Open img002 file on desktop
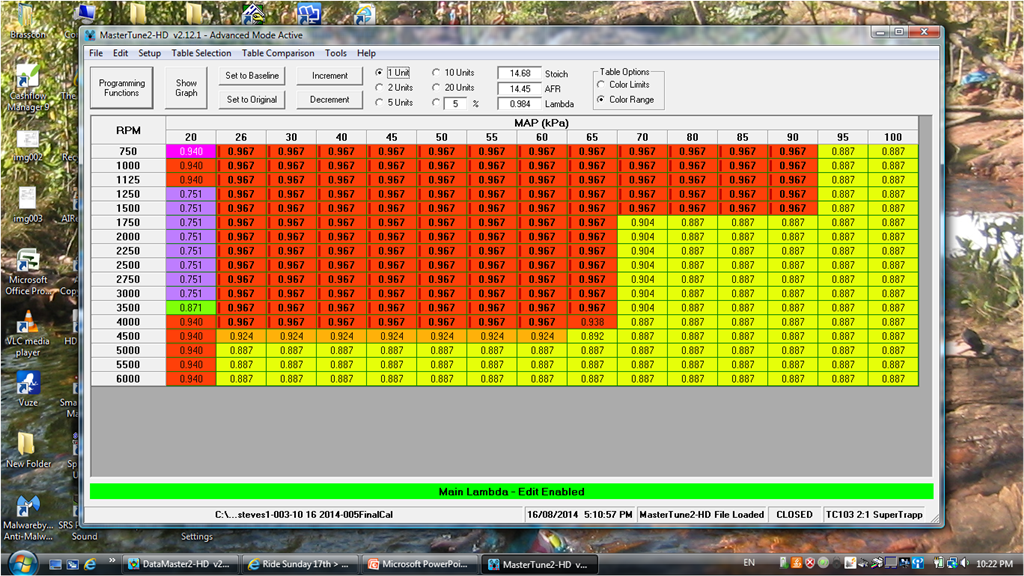 pos(27,146)
